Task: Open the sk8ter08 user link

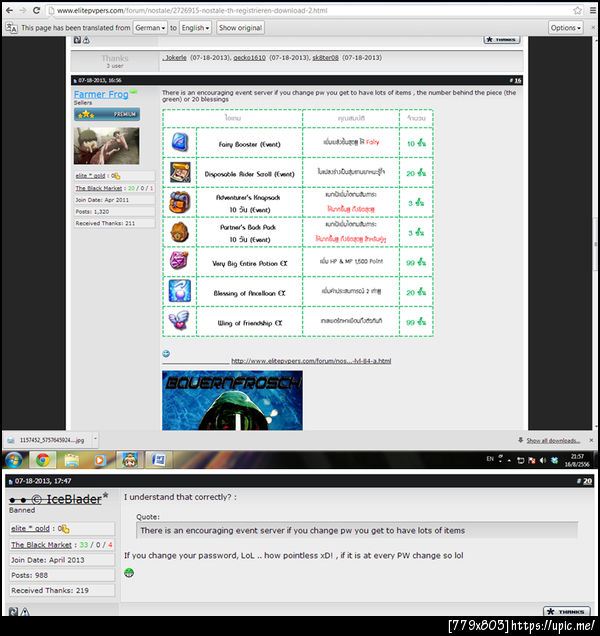Action: click(x=325, y=58)
